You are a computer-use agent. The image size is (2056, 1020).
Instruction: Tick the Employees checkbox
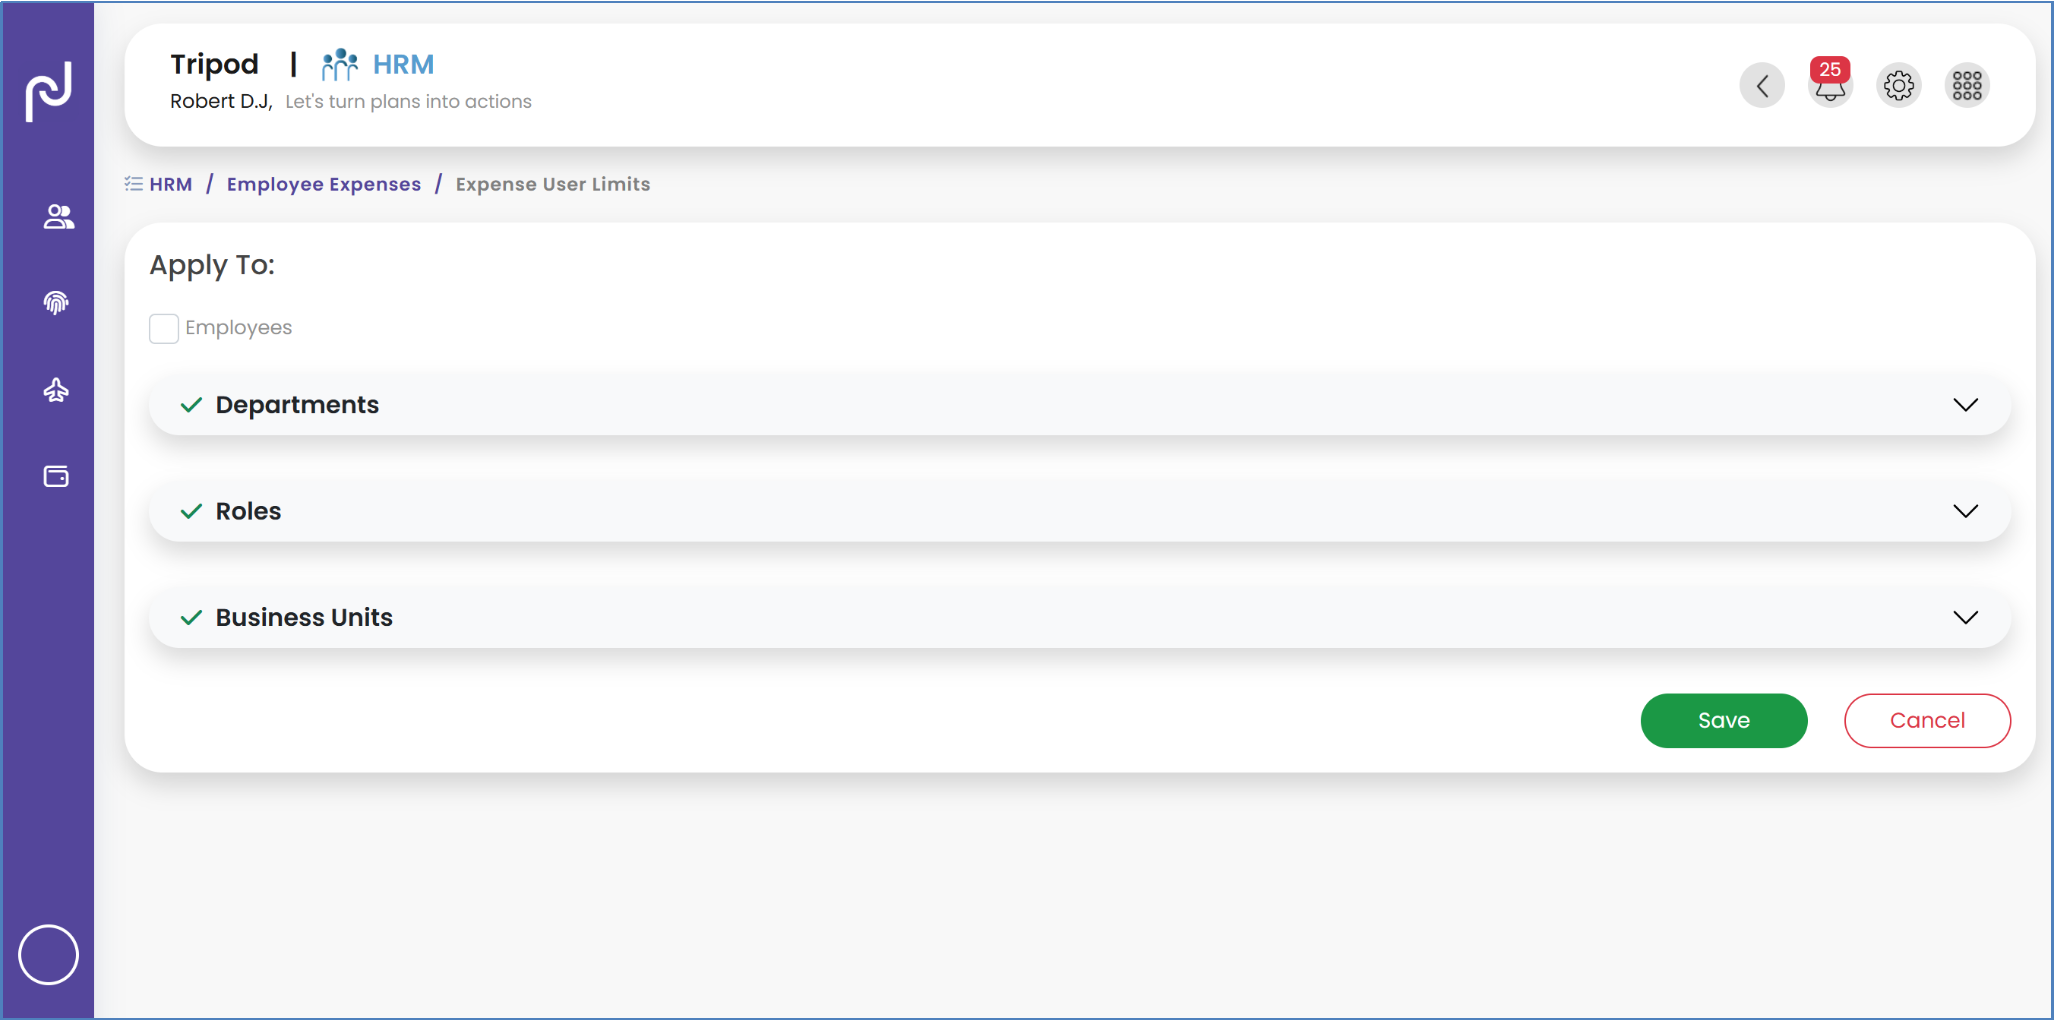(x=164, y=328)
